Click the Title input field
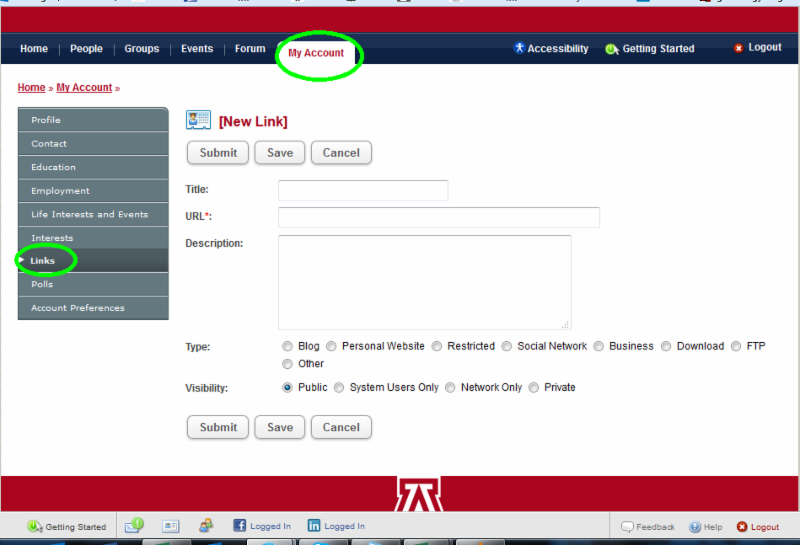The width and height of the screenshot is (800, 545). tap(363, 190)
